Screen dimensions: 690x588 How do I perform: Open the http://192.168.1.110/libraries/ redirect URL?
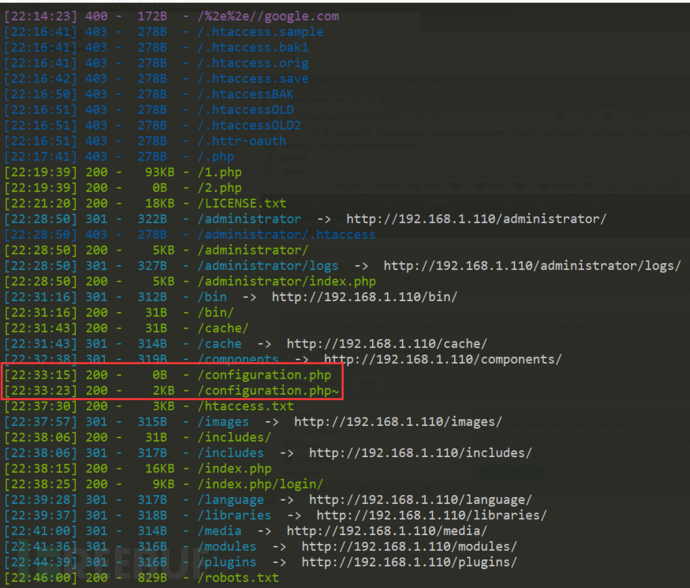click(431, 515)
